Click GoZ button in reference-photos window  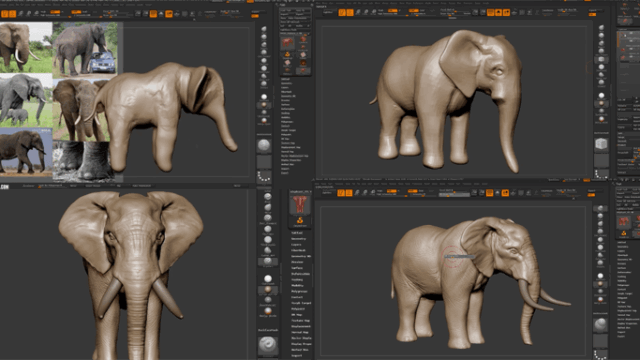pos(283,26)
